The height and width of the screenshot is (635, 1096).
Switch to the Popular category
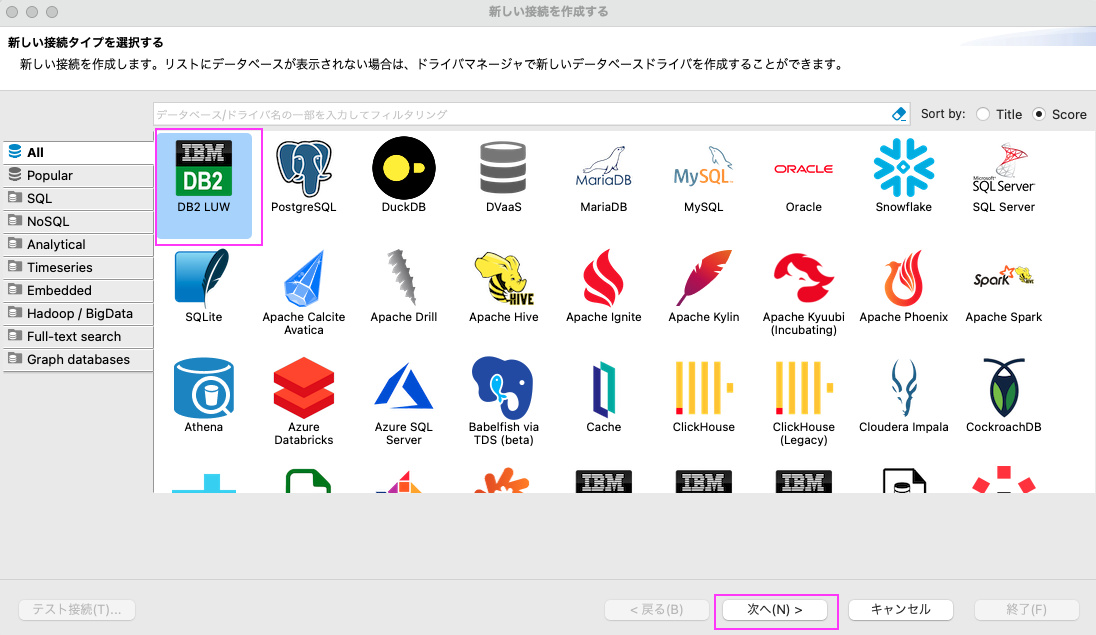coord(78,176)
